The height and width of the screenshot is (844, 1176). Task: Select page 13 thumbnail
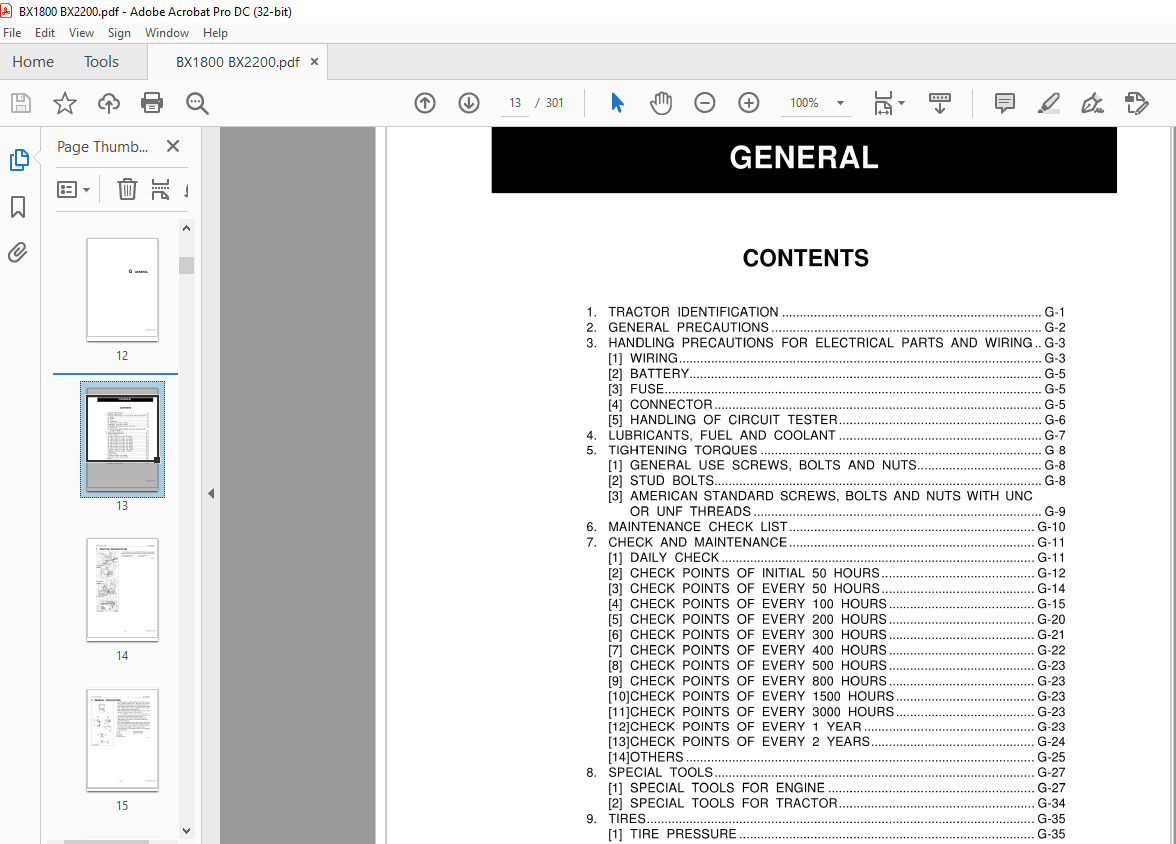(x=122, y=439)
